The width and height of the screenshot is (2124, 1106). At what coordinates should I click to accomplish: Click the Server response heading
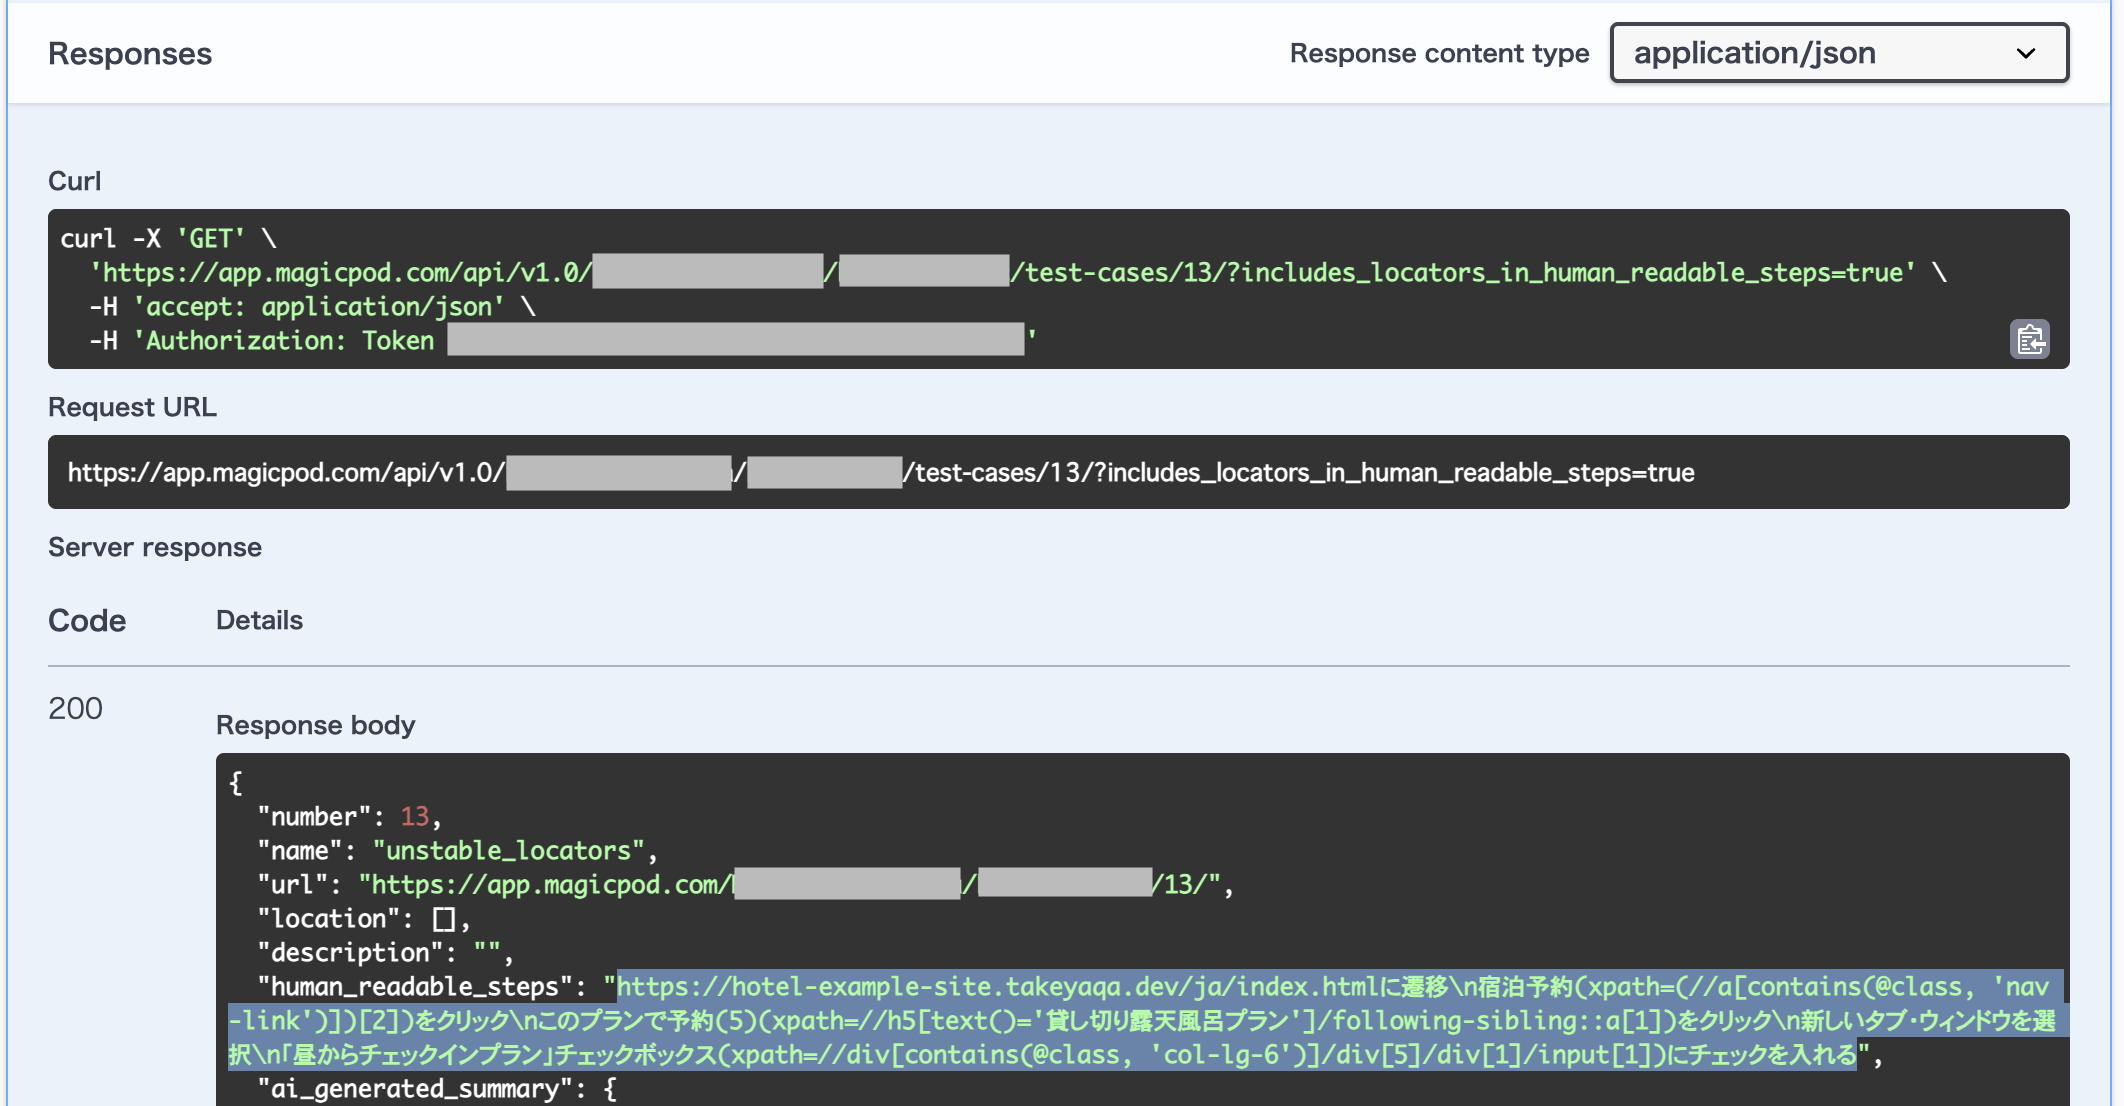pos(155,547)
